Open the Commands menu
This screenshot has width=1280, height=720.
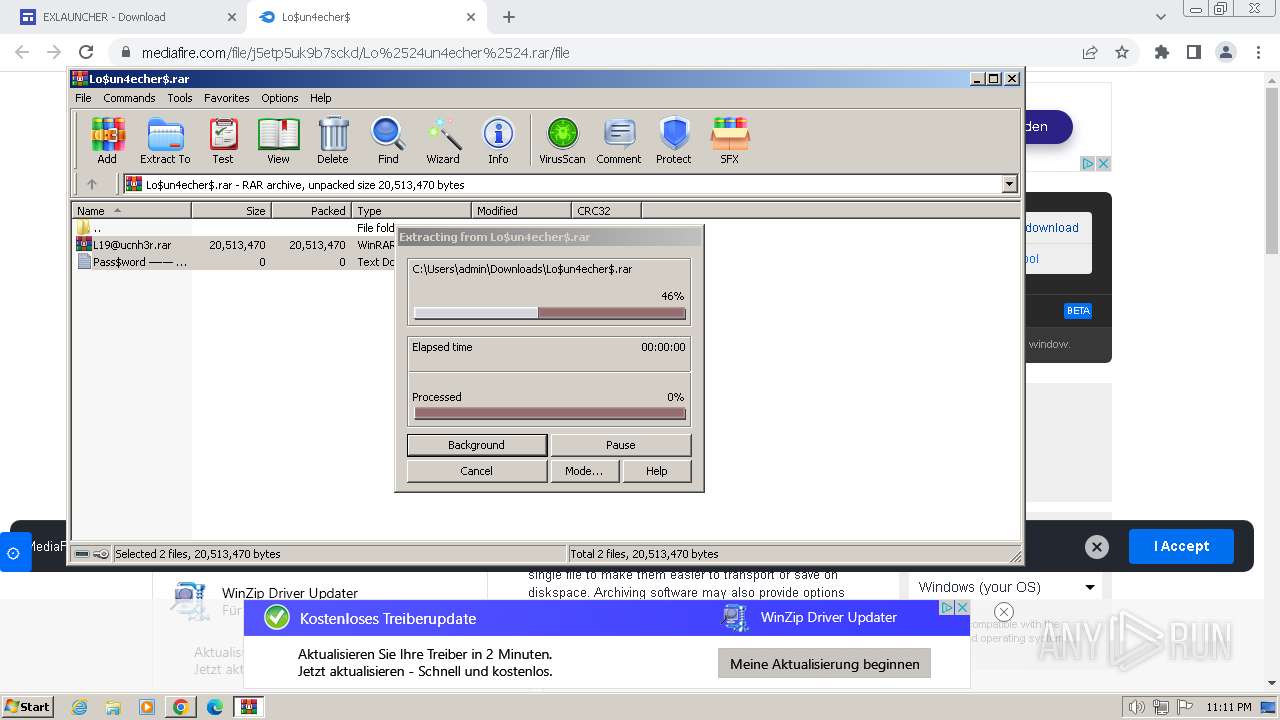tap(129, 98)
